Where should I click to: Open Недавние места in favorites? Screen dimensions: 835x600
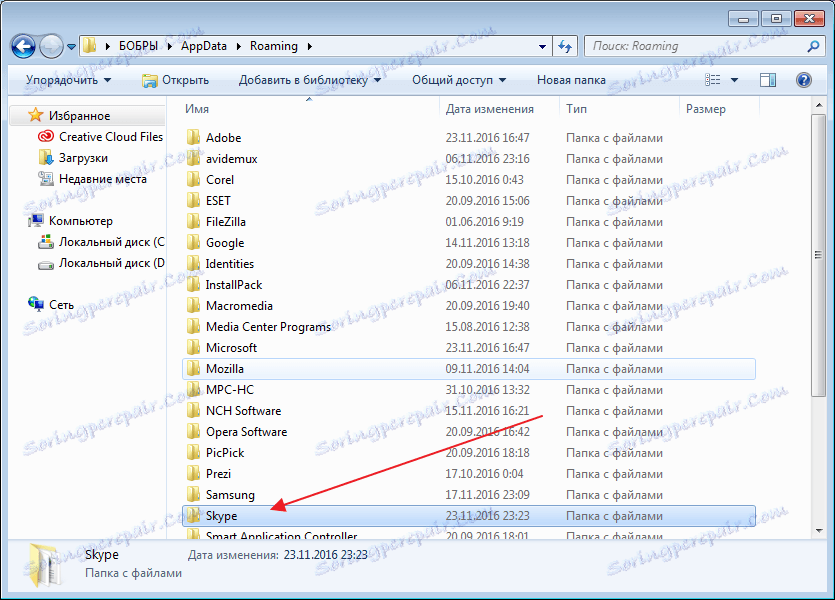point(103,179)
